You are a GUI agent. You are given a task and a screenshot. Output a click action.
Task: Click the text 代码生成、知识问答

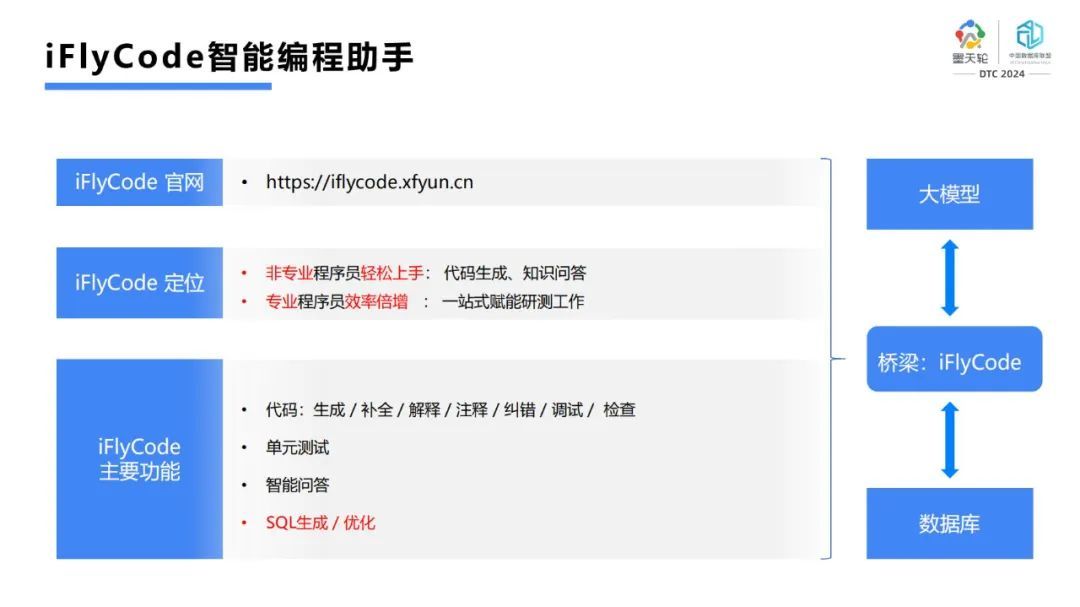[x=515, y=273]
